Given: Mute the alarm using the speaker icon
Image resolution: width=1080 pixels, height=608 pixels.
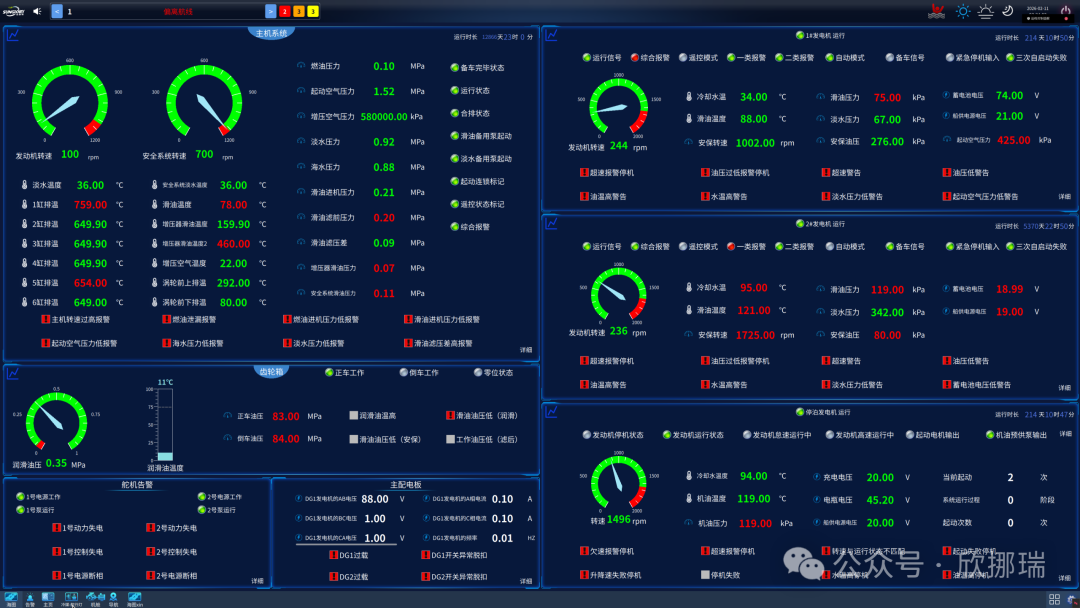Looking at the screenshot, I should tap(37, 11).
